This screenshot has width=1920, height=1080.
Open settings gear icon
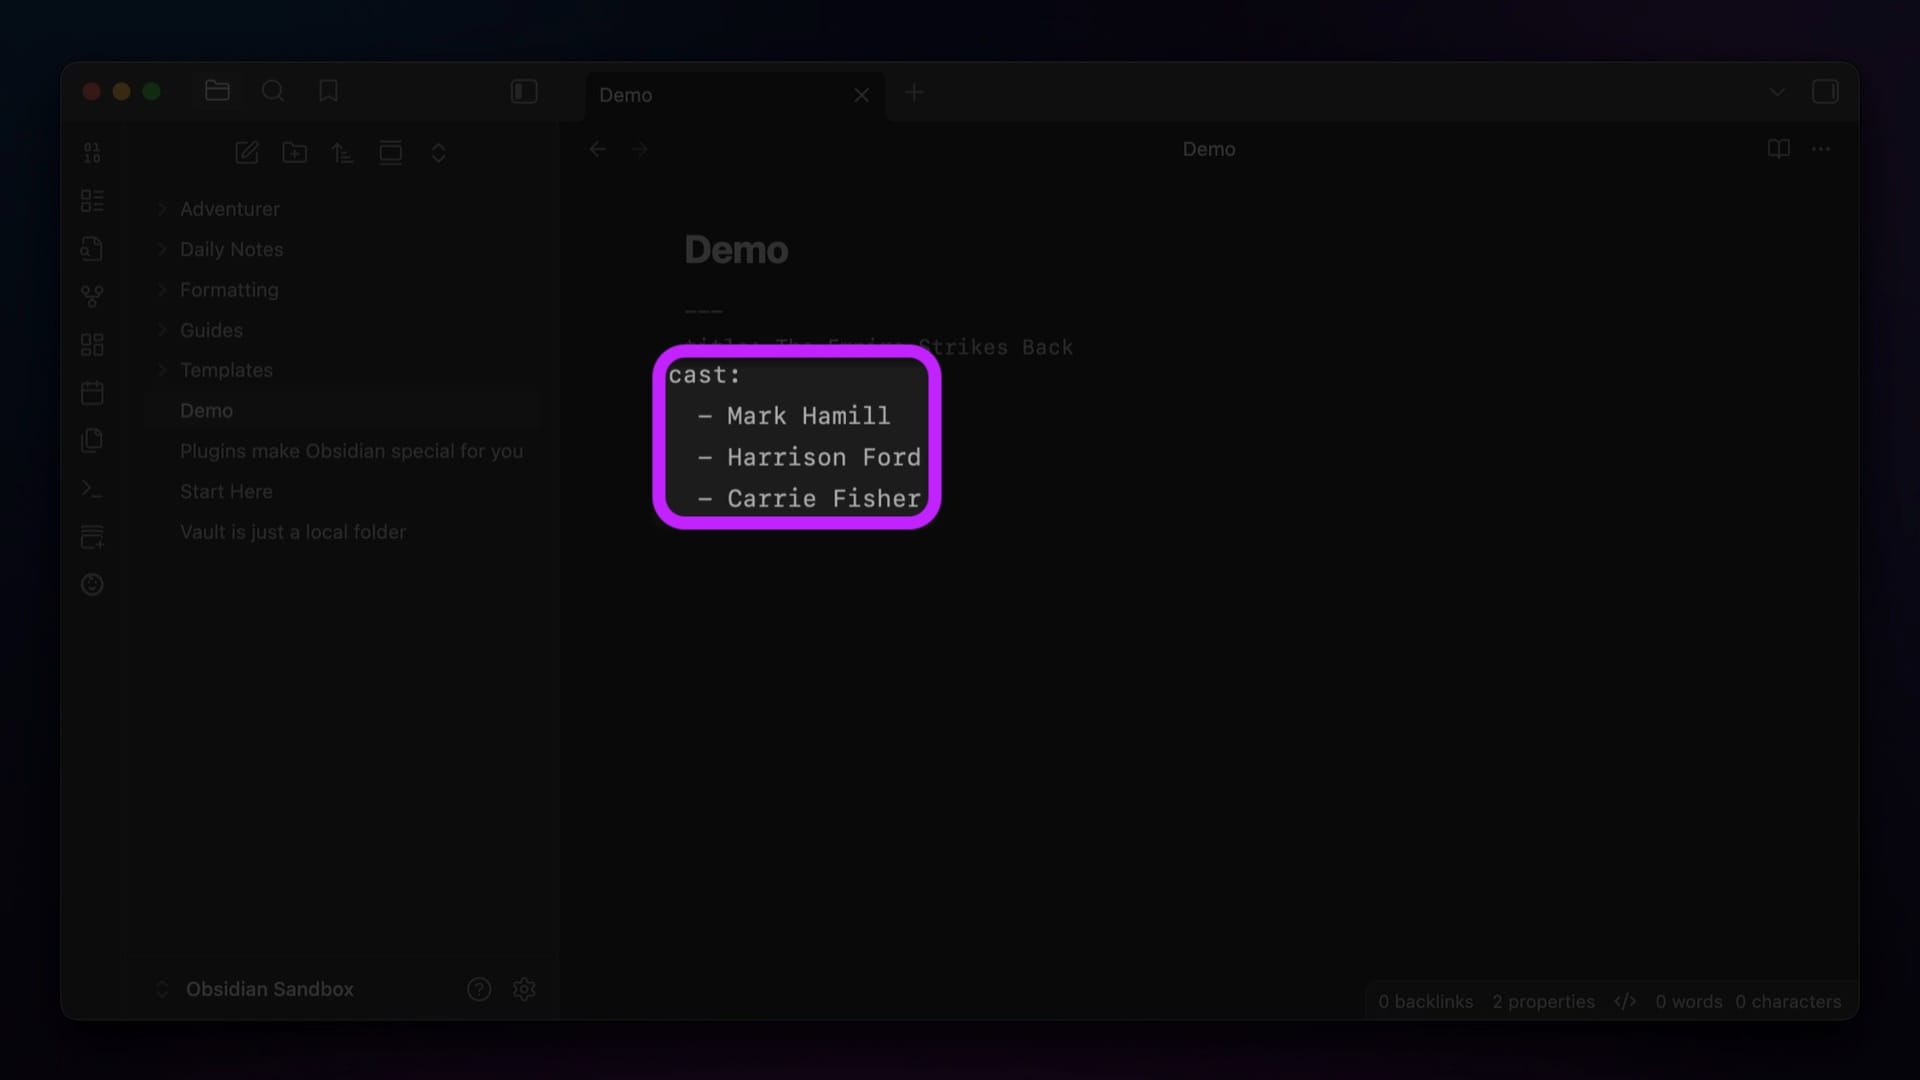click(x=524, y=989)
